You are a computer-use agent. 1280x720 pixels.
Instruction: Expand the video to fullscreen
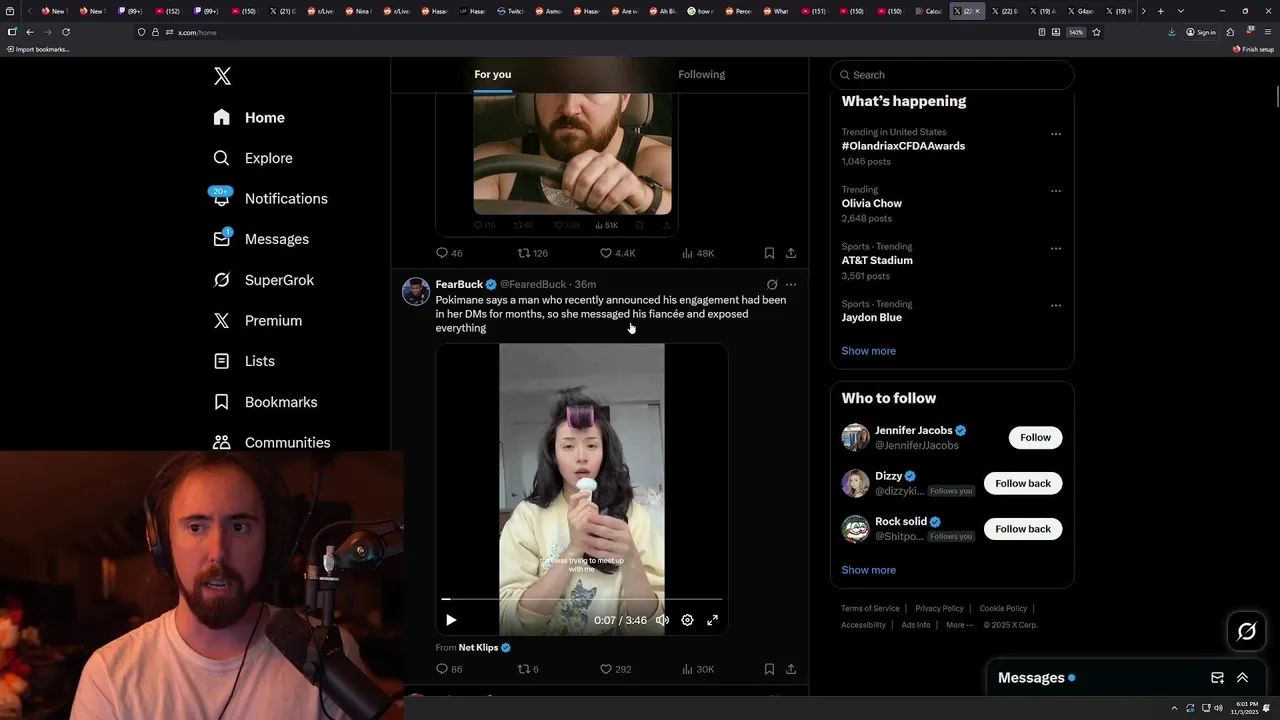coord(712,620)
